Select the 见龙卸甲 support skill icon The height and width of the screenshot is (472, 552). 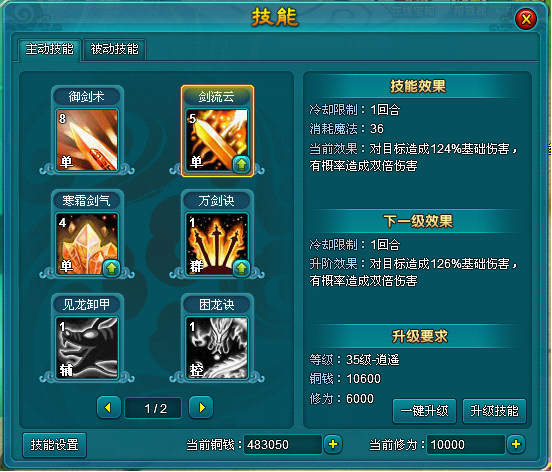click(87, 348)
